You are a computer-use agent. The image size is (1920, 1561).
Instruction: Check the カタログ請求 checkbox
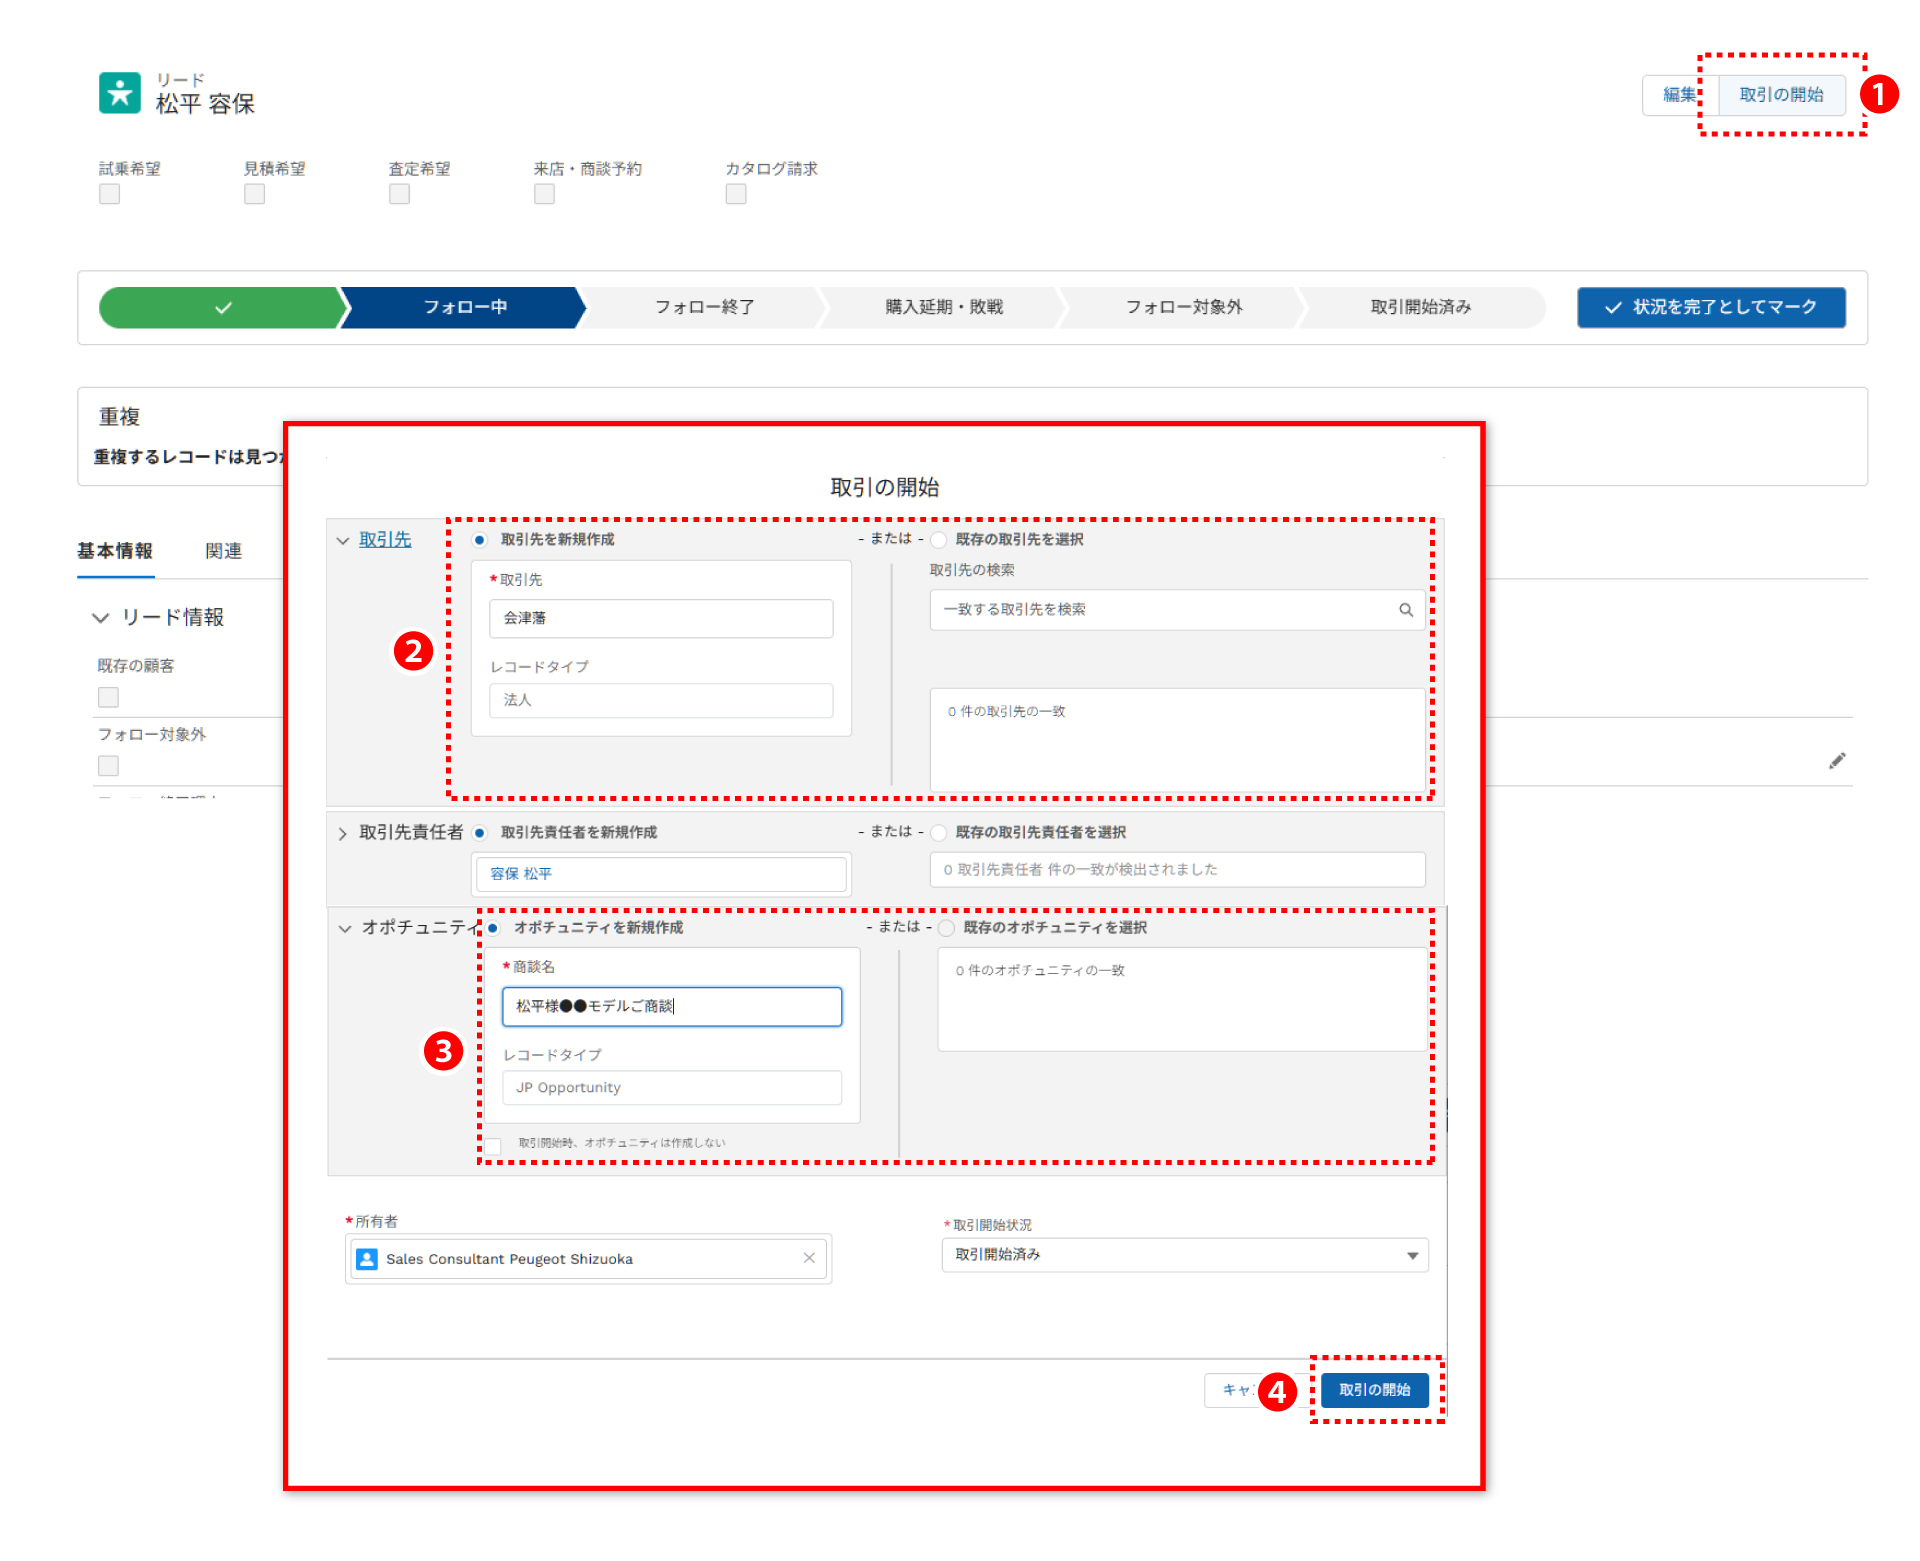(x=736, y=194)
